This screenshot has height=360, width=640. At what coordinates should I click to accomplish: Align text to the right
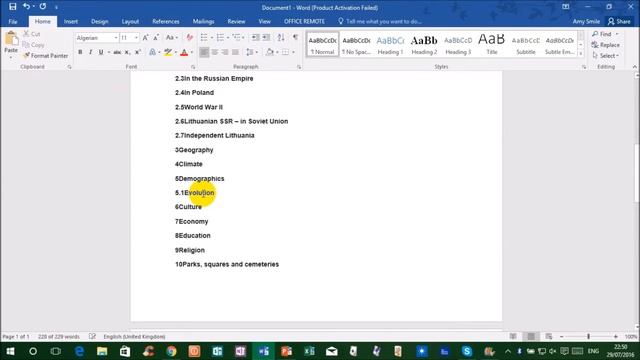(x=225, y=52)
